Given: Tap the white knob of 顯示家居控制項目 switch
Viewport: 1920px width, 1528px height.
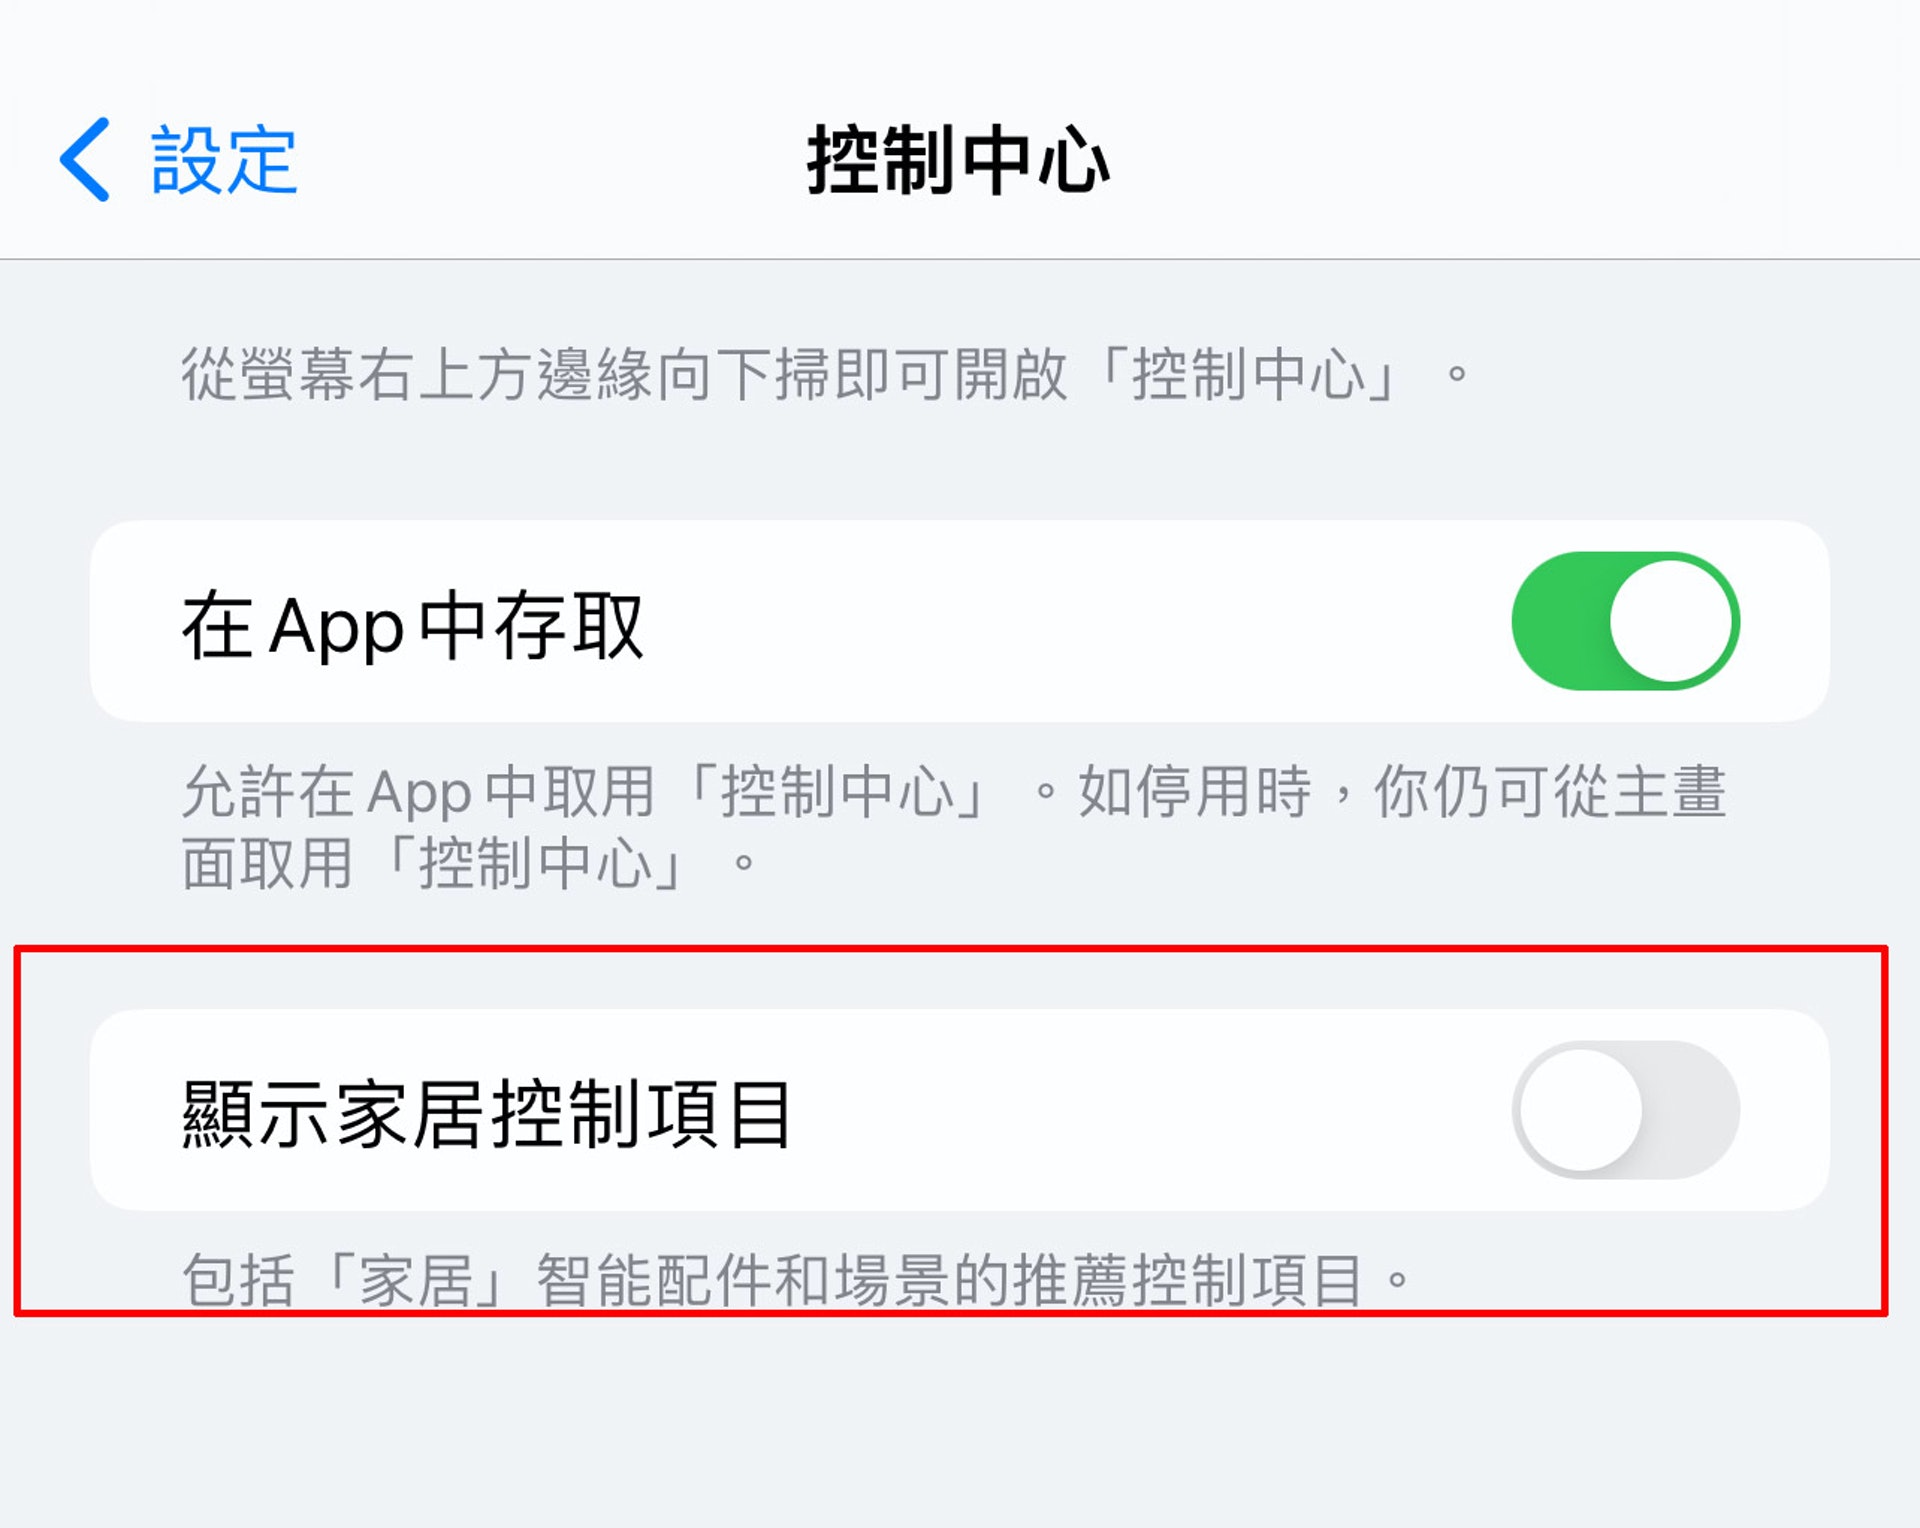Looking at the screenshot, I should (x=1580, y=1110).
